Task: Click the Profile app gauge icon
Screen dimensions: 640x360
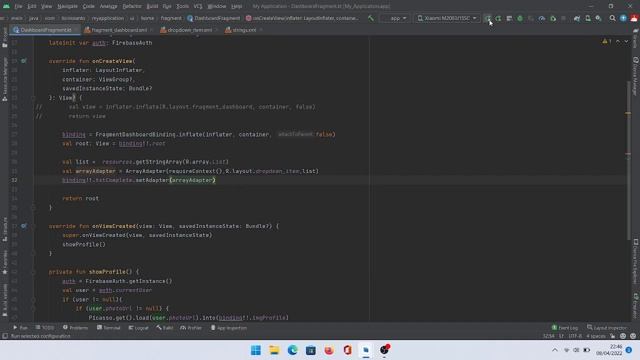Action: tap(542, 18)
